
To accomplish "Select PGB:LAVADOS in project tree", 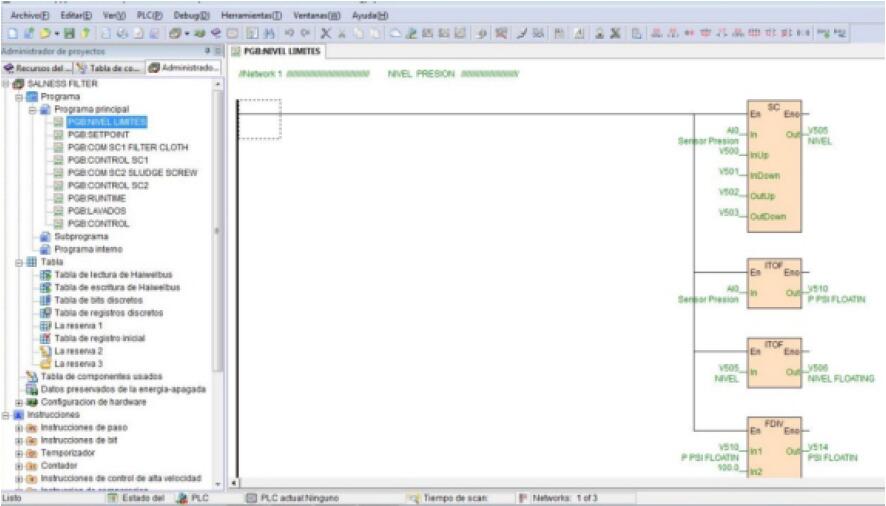I will (97, 211).
